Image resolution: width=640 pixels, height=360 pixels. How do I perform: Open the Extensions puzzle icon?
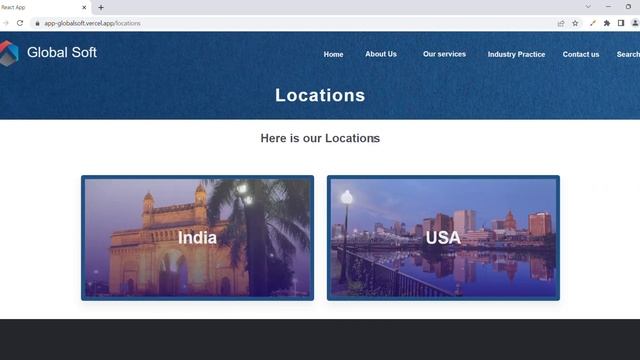[x=607, y=23]
